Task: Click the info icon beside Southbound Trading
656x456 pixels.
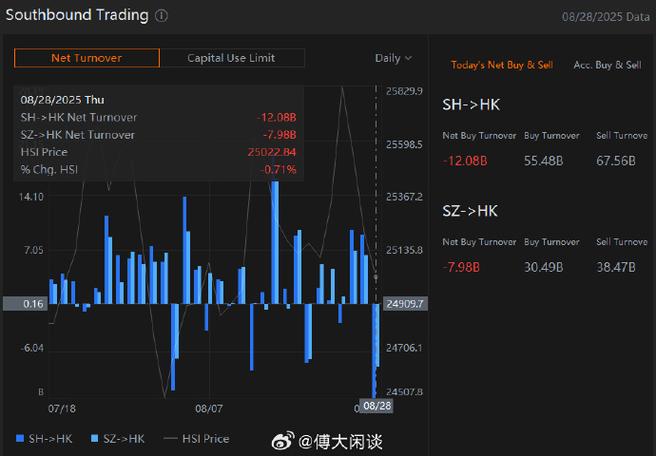Action: (162, 16)
